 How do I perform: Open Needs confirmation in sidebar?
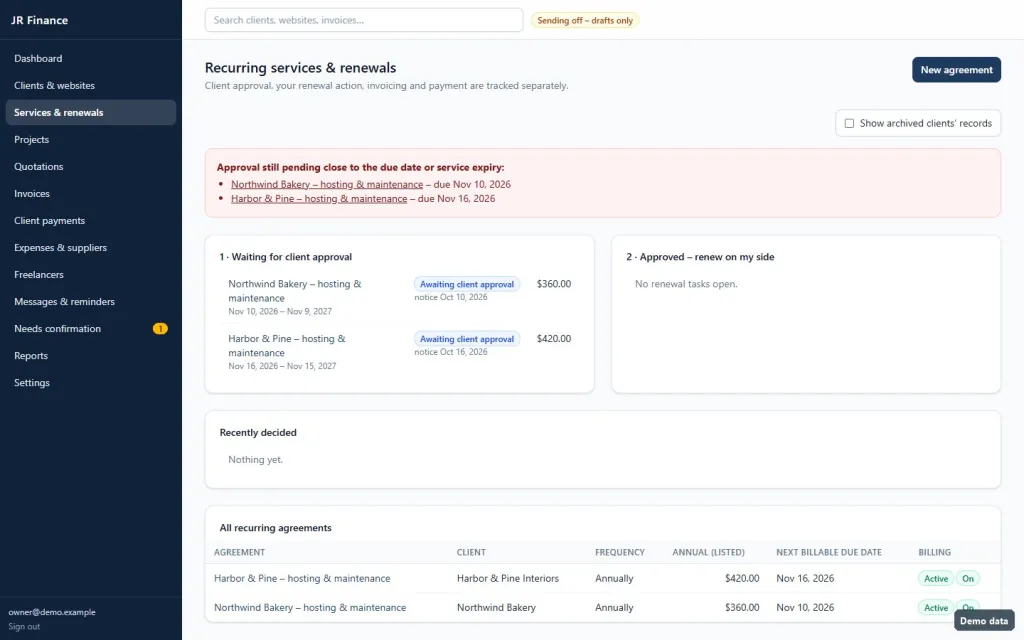click(91, 328)
